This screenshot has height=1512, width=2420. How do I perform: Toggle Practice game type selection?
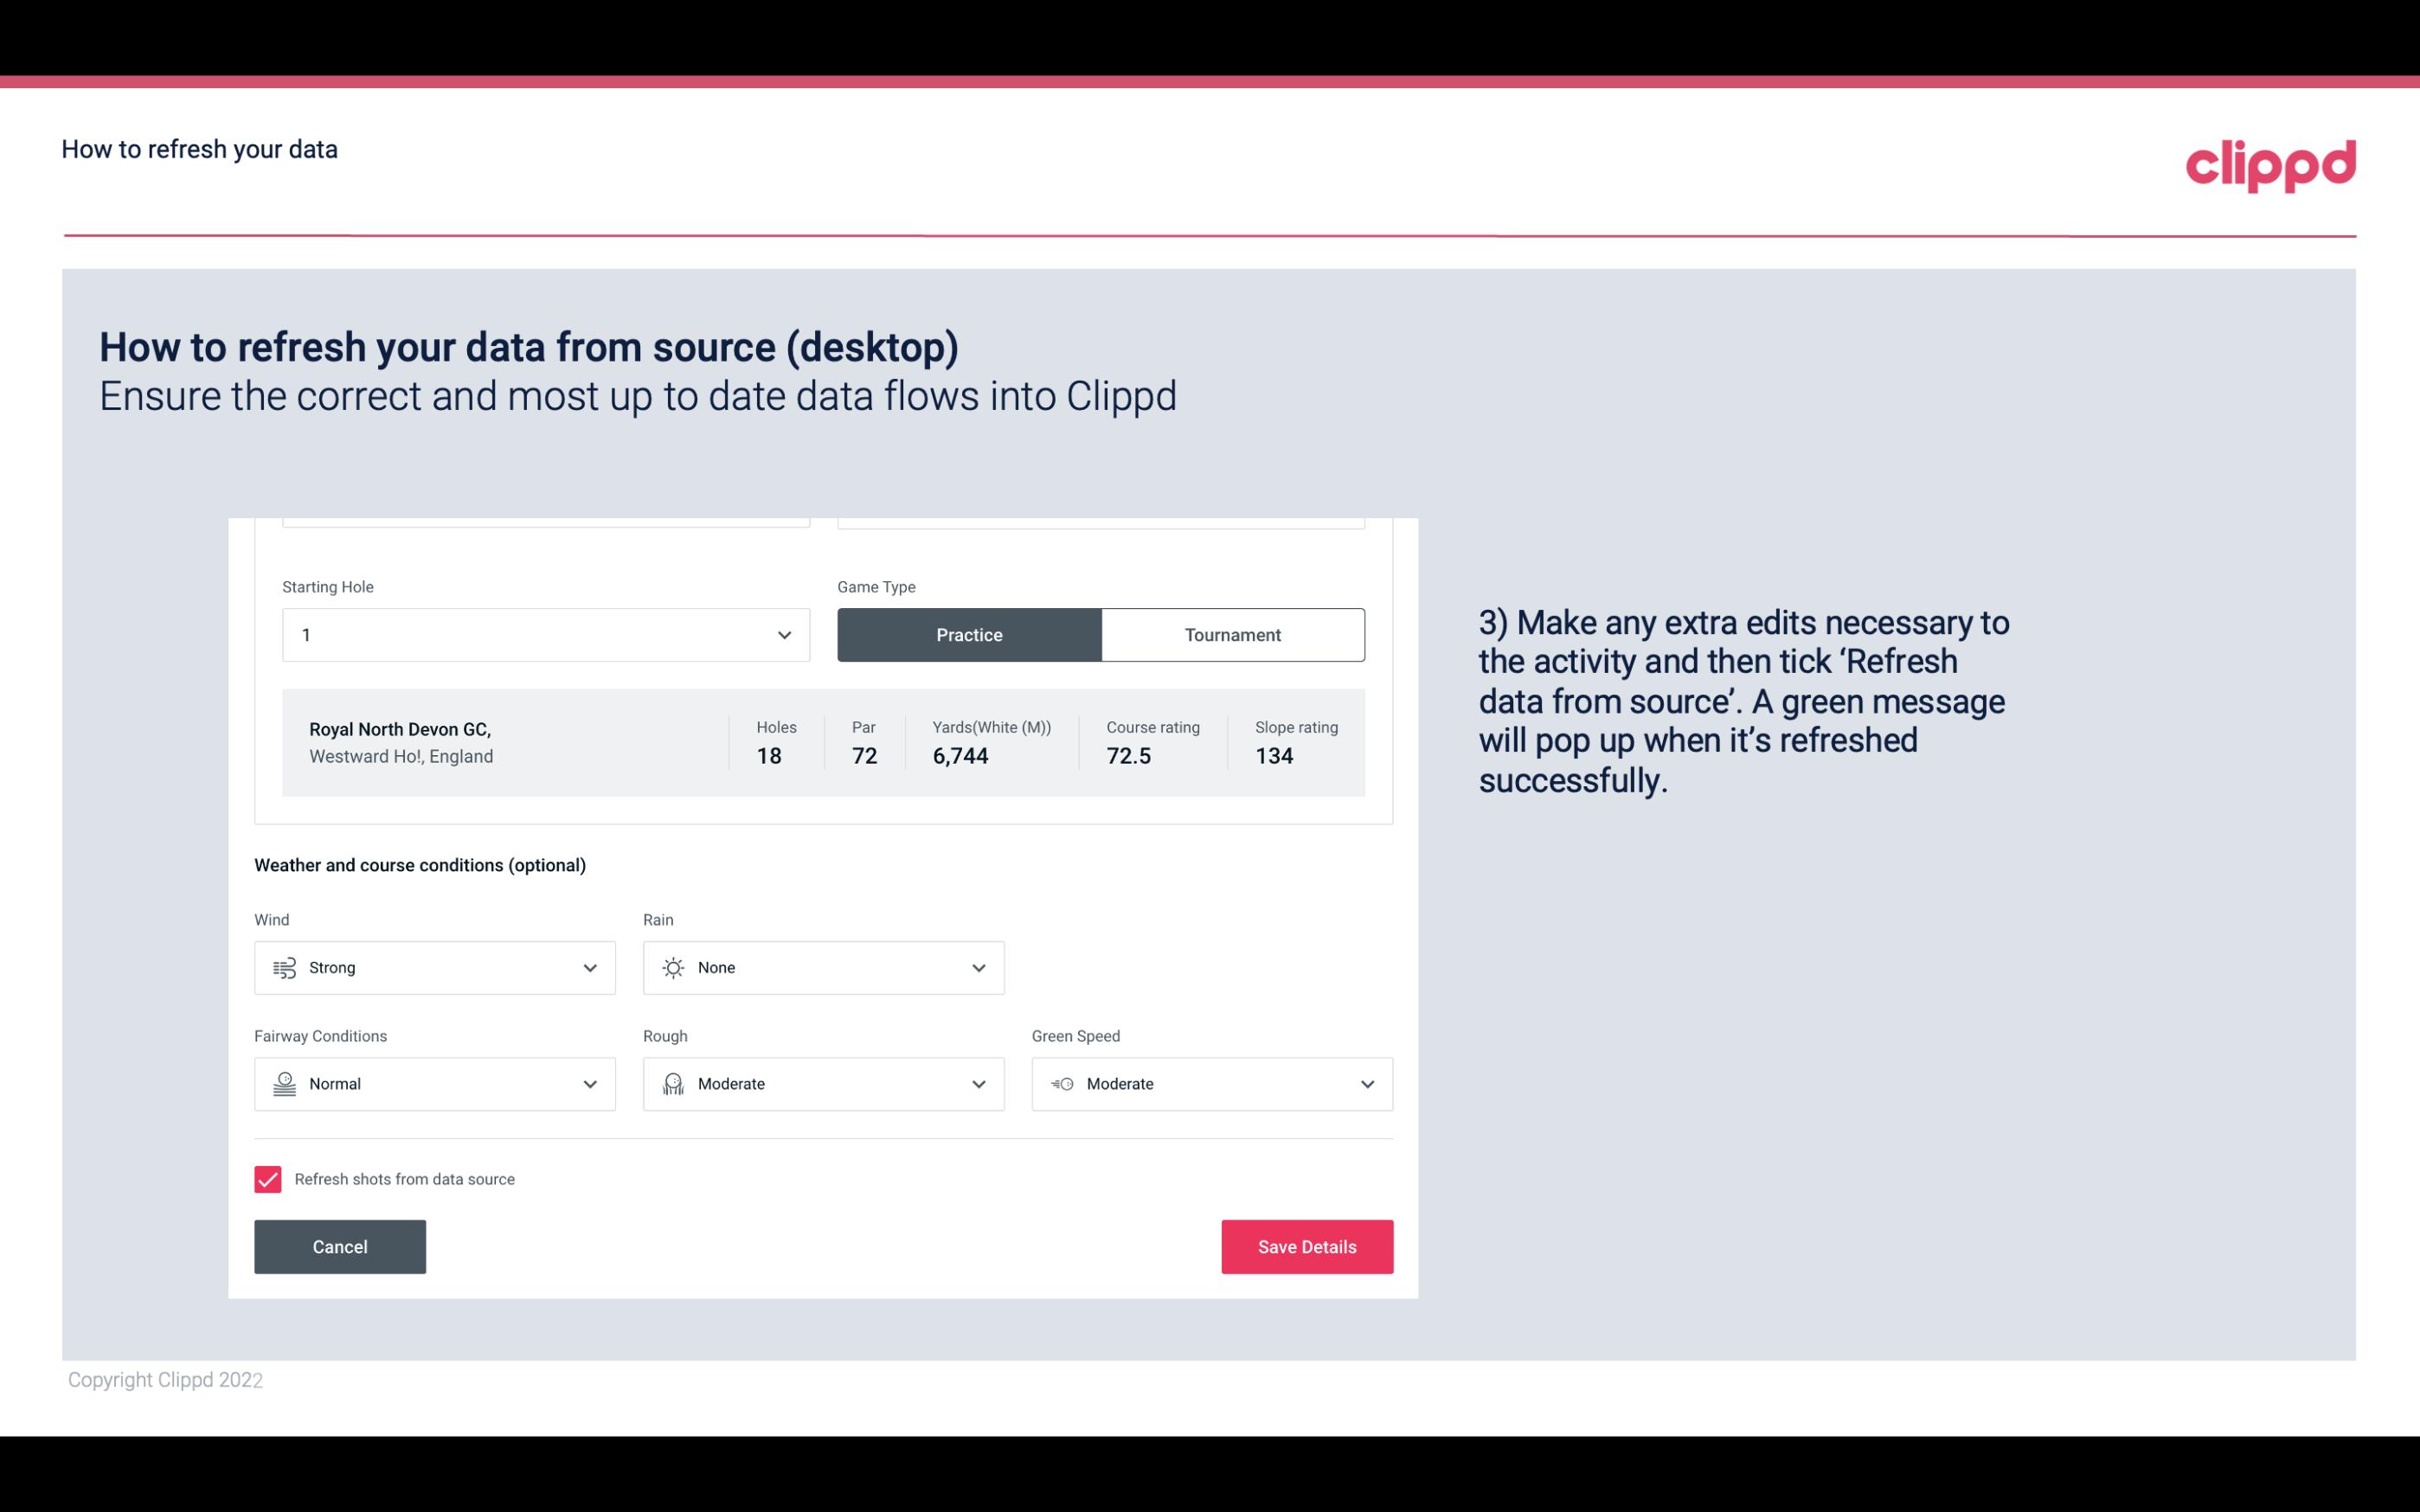point(969,634)
